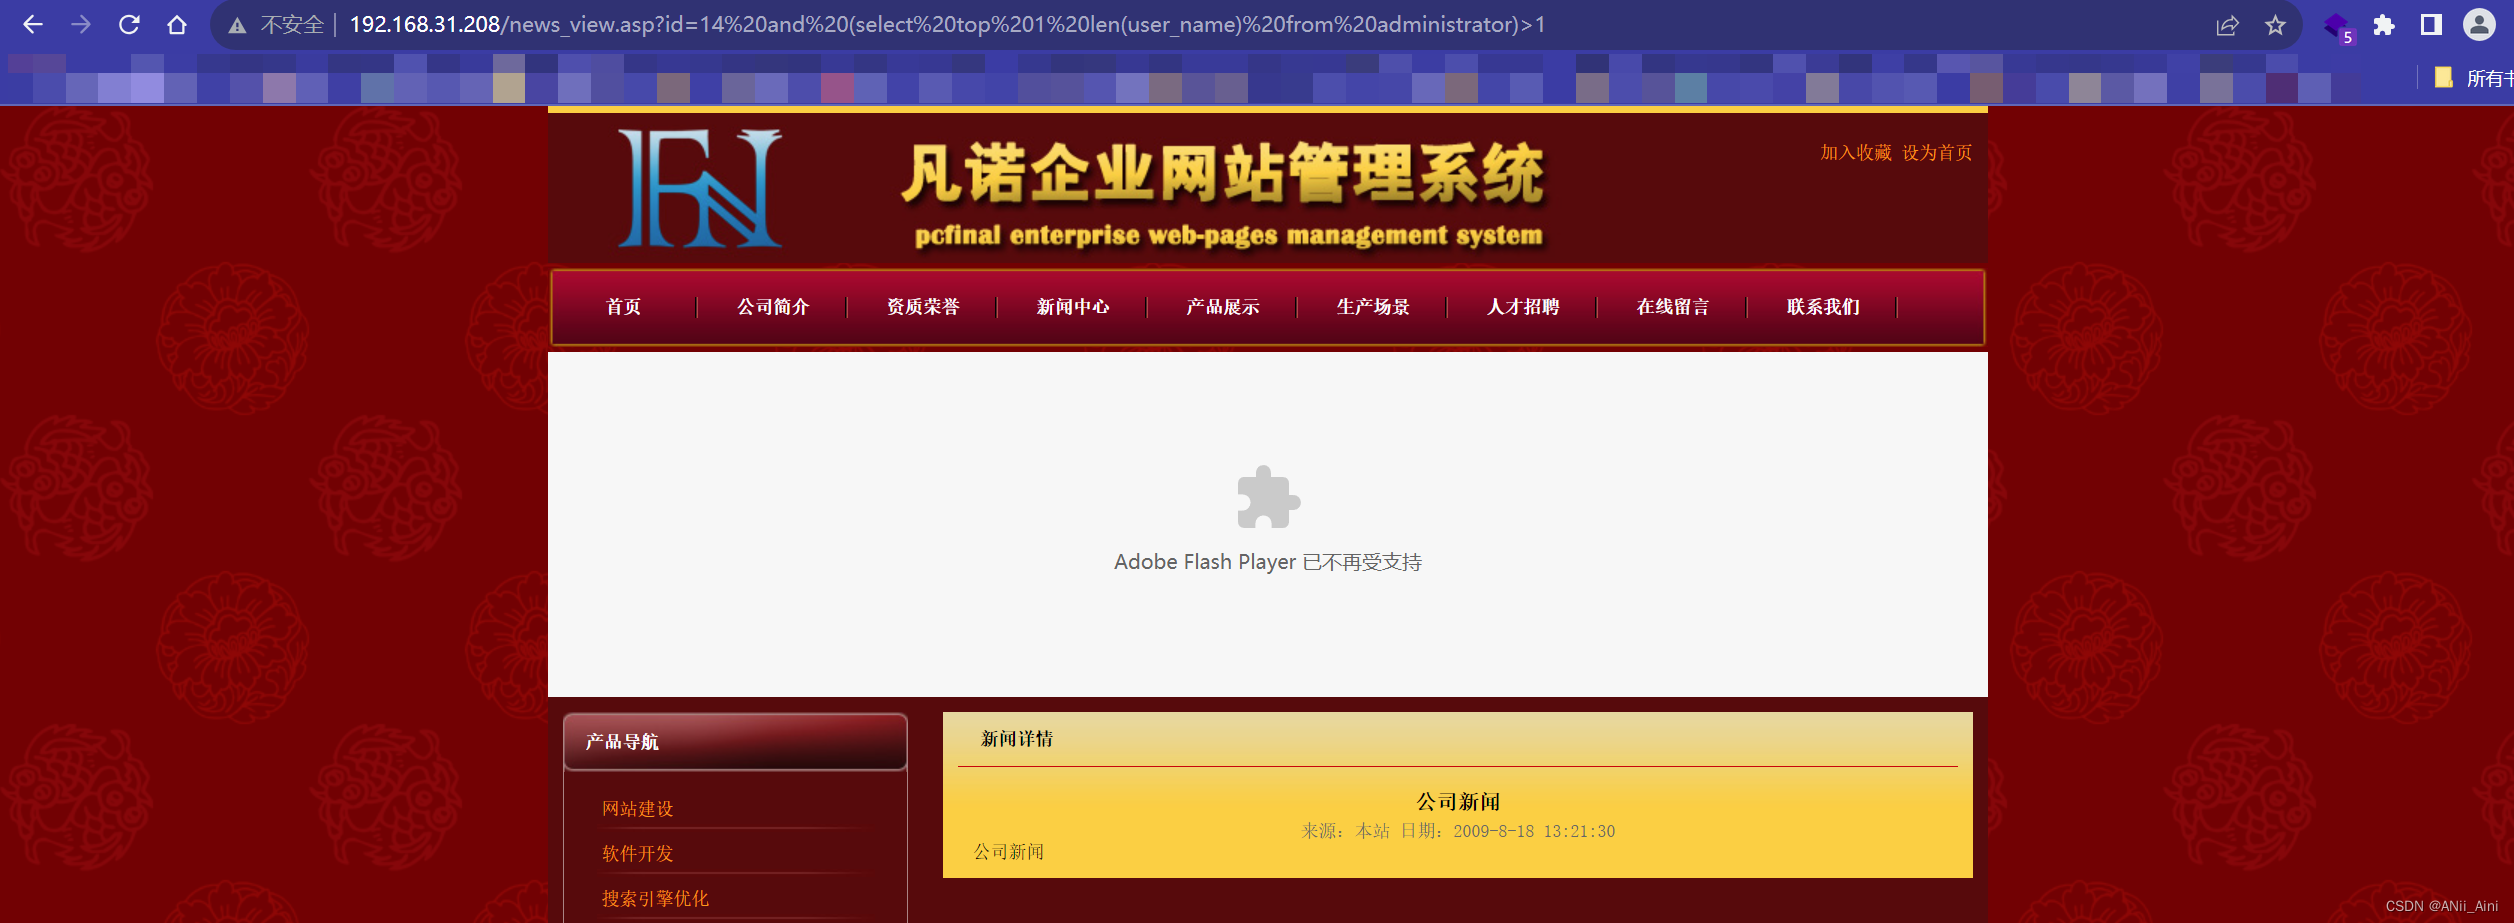Open the 生产场景 navigation item

[1373, 307]
